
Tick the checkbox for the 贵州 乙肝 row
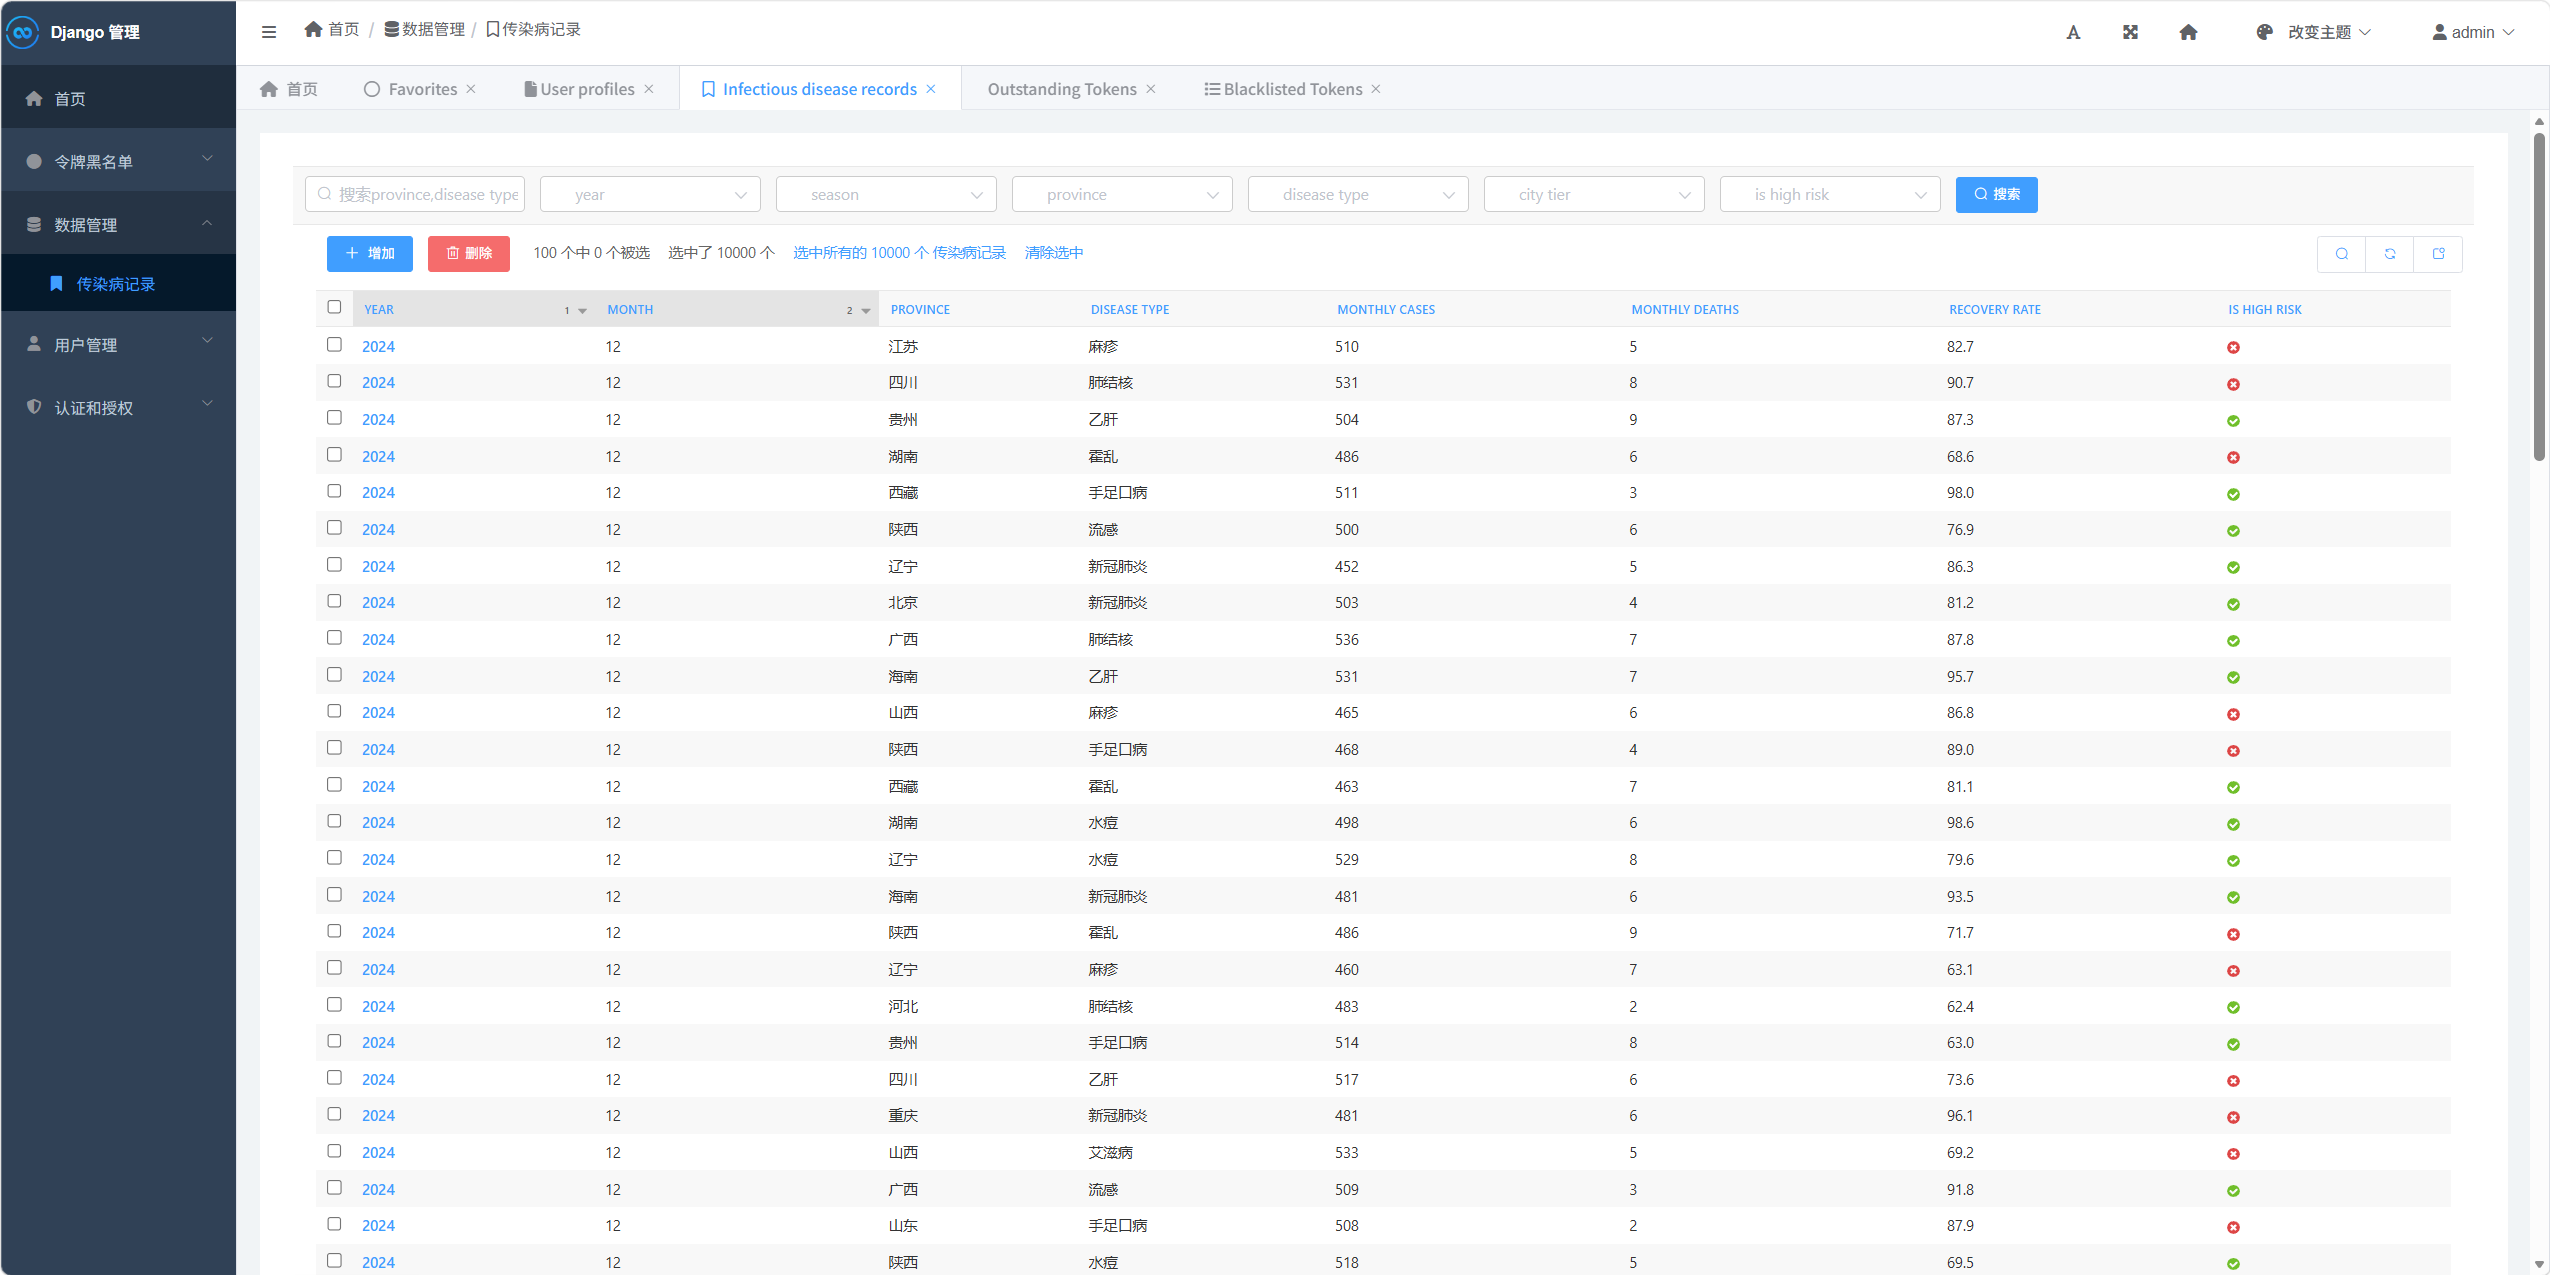[x=334, y=418]
